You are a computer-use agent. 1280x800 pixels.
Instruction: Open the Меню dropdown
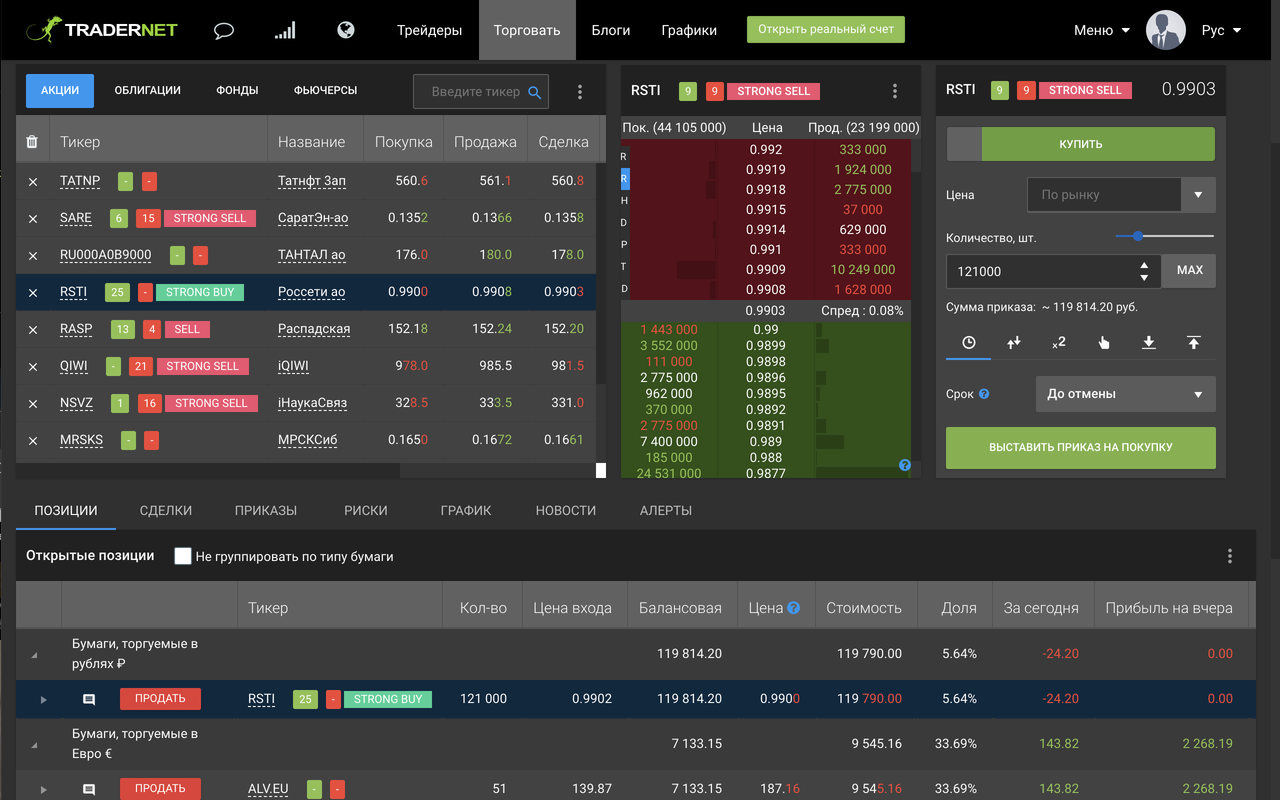click(1102, 30)
